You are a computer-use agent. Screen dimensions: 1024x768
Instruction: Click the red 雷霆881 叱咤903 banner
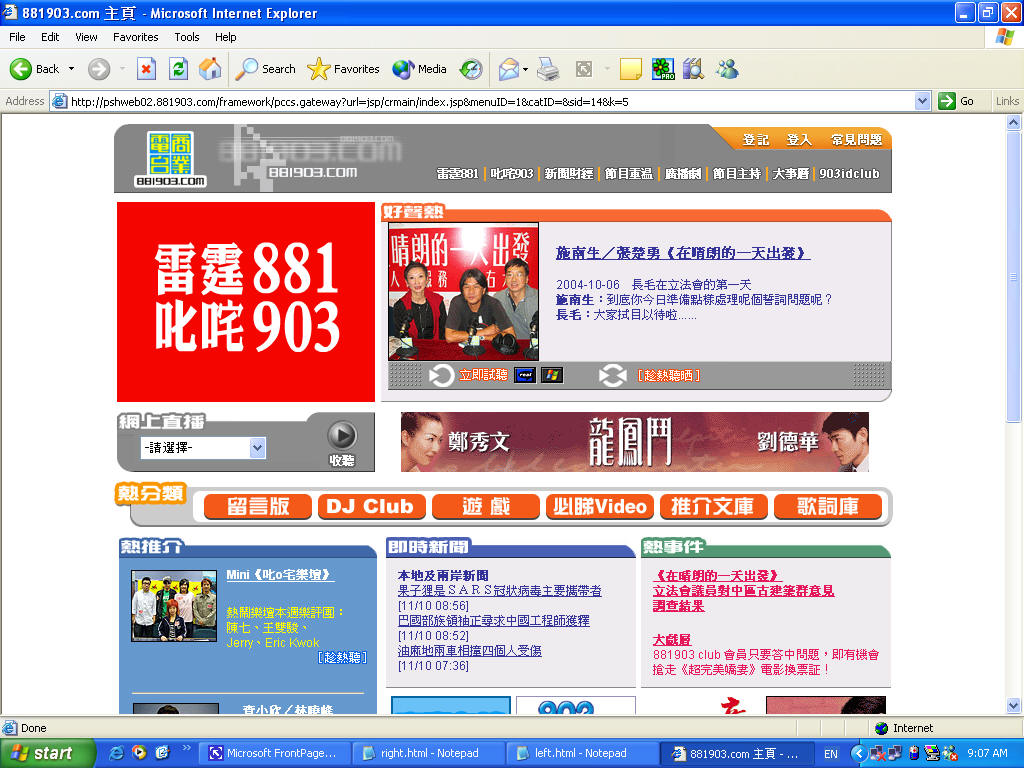[x=246, y=302]
